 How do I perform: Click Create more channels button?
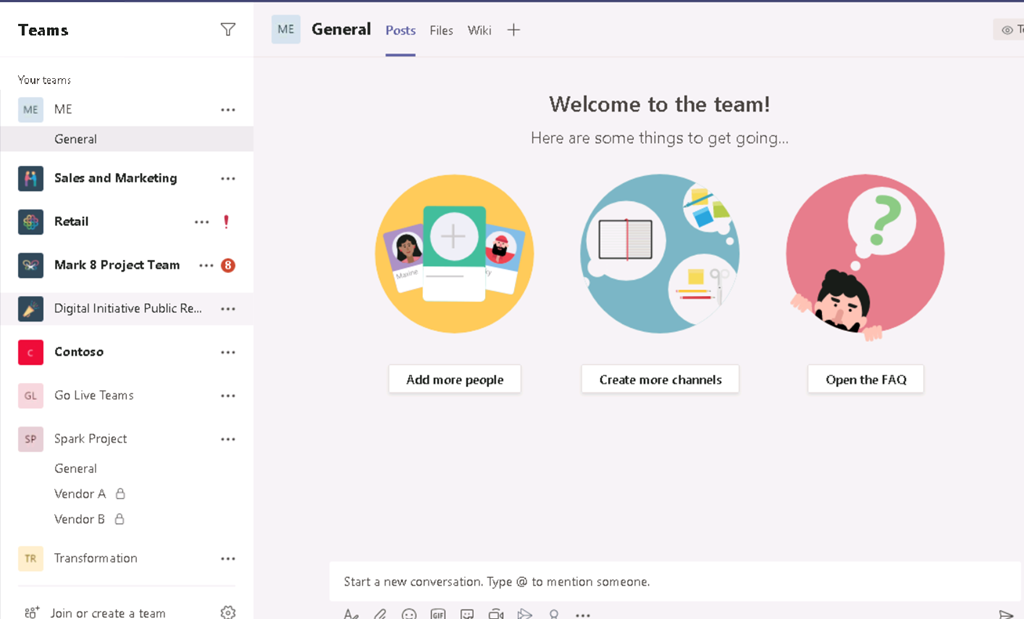[x=660, y=379]
